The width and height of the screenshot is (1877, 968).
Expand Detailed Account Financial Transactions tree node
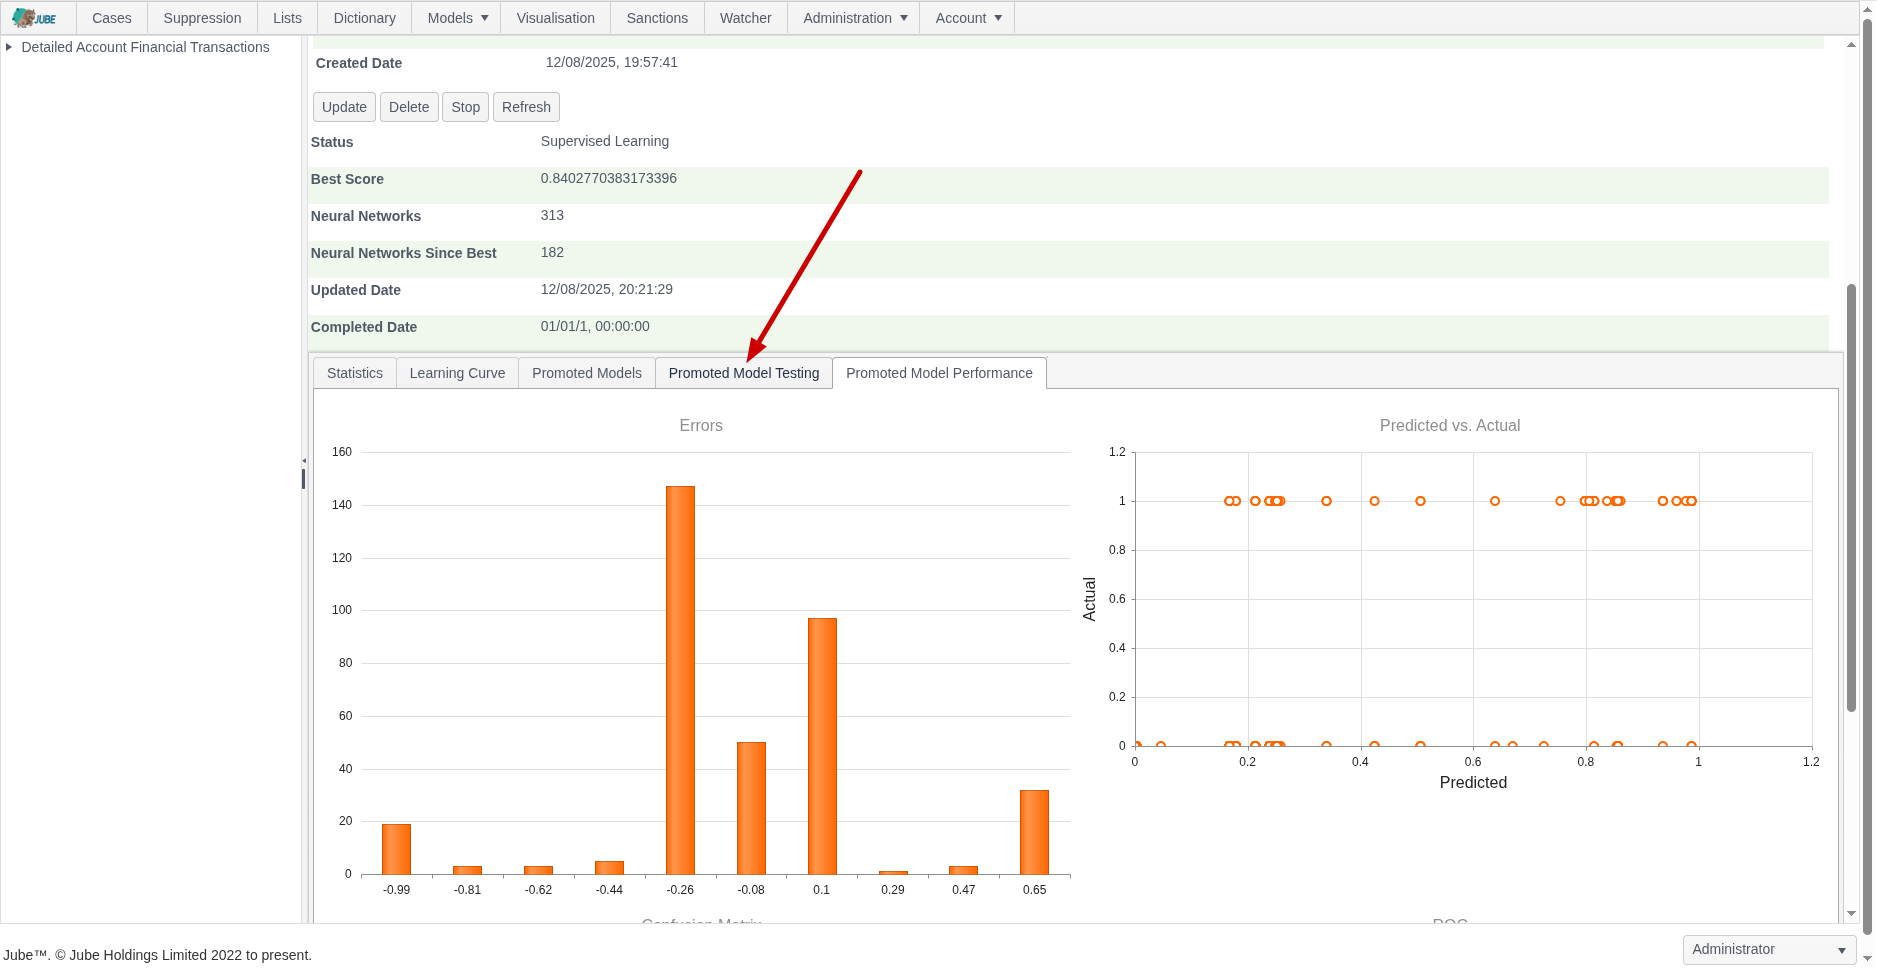(x=9, y=47)
